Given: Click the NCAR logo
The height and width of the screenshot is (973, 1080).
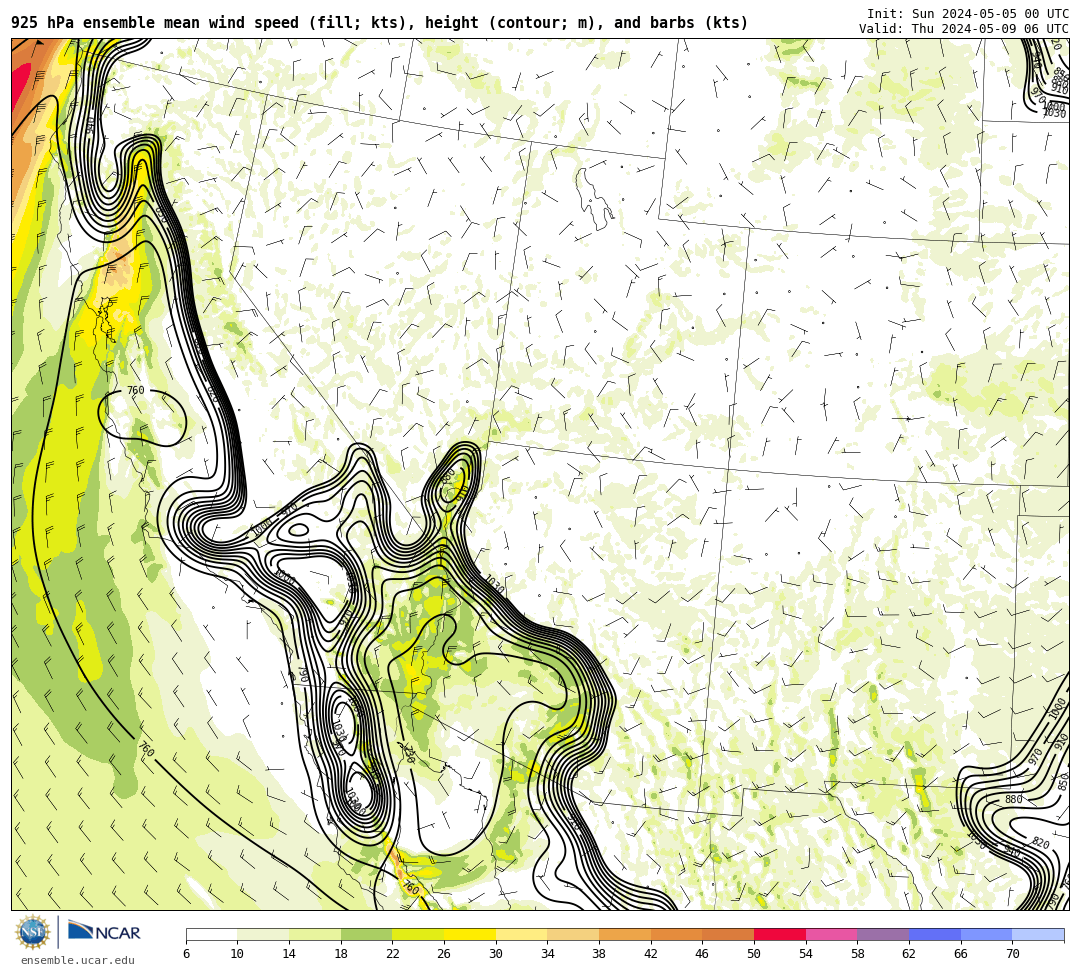Looking at the screenshot, I should pyautogui.click(x=104, y=932).
